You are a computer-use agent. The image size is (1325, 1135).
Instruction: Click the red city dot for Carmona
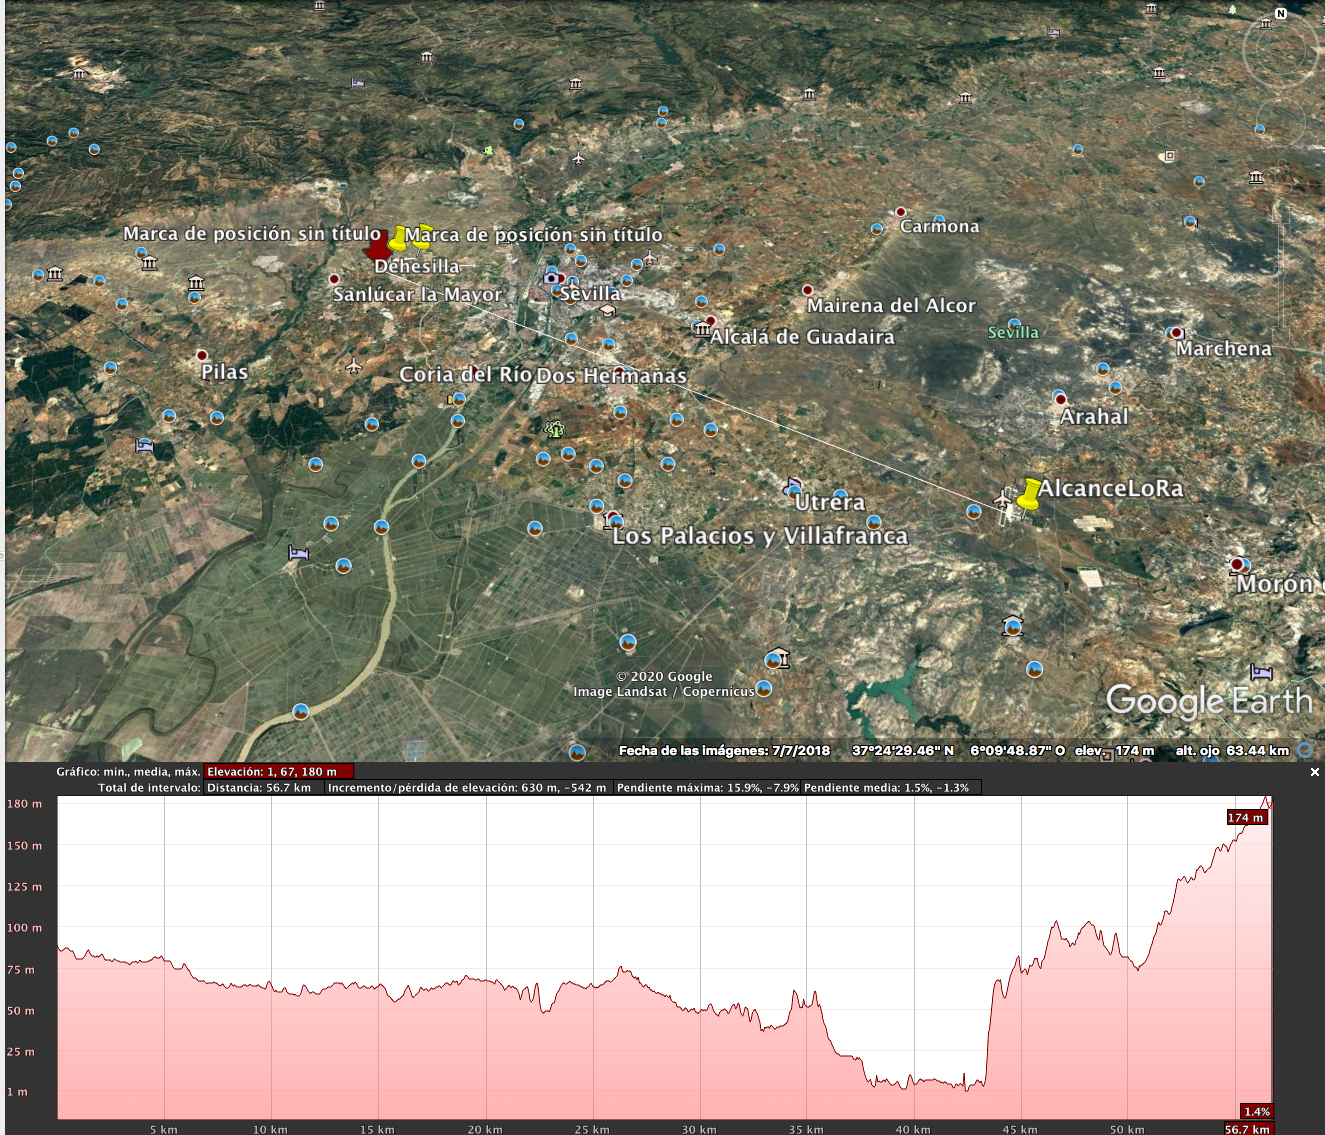[x=900, y=212]
